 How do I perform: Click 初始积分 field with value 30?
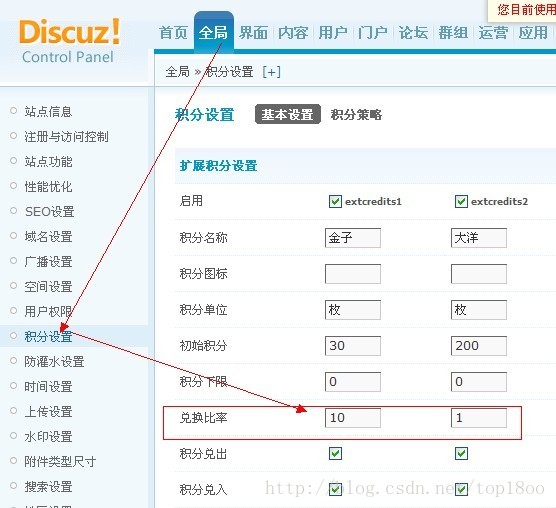point(353,346)
